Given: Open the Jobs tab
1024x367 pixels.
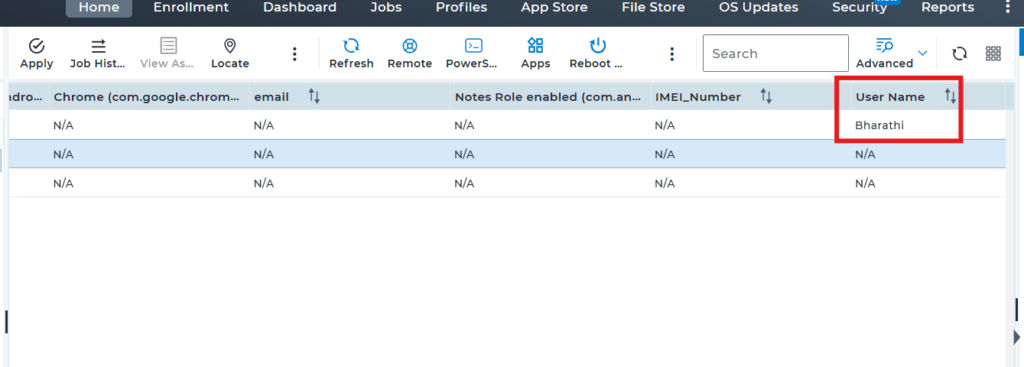Looking at the screenshot, I should (x=386, y=8).
